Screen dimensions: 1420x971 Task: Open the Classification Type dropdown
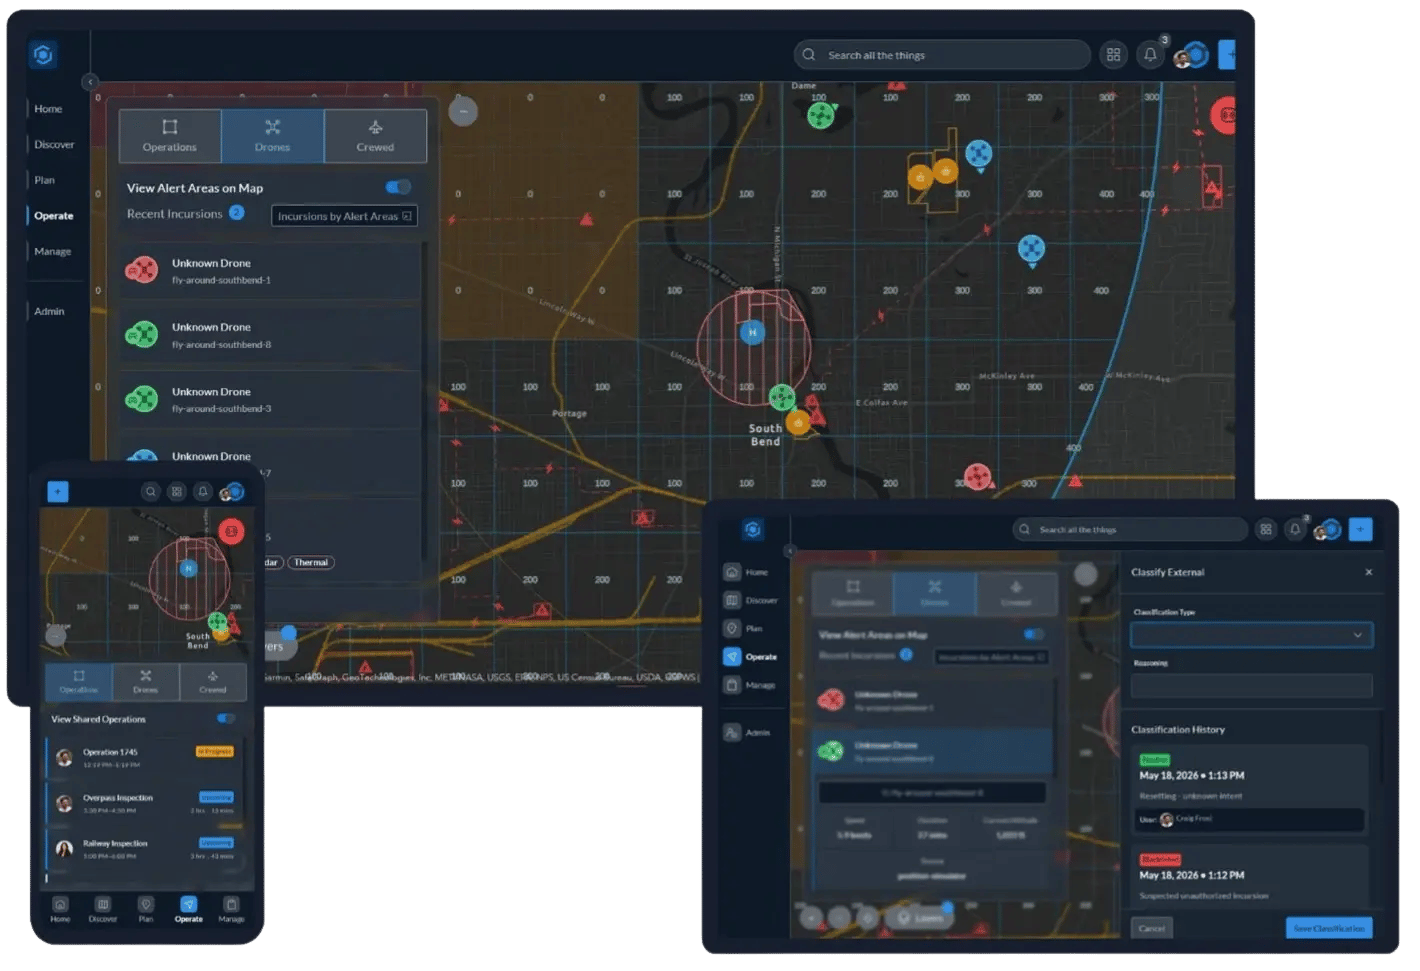1251,635
